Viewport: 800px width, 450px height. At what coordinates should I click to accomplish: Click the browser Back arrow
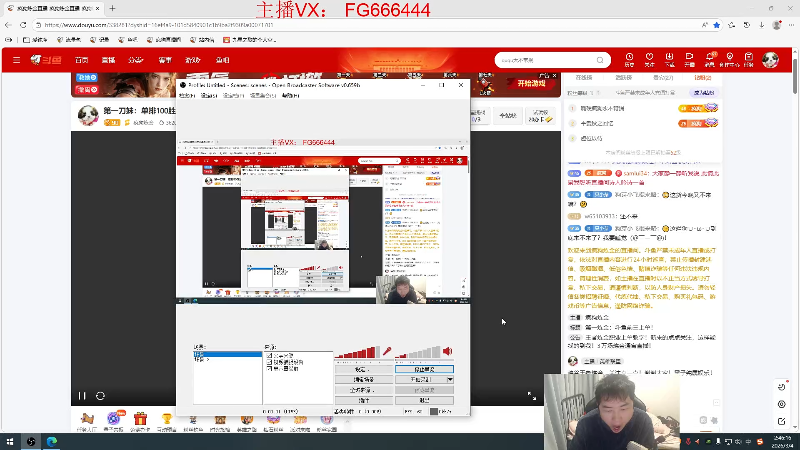pos(8,24)
